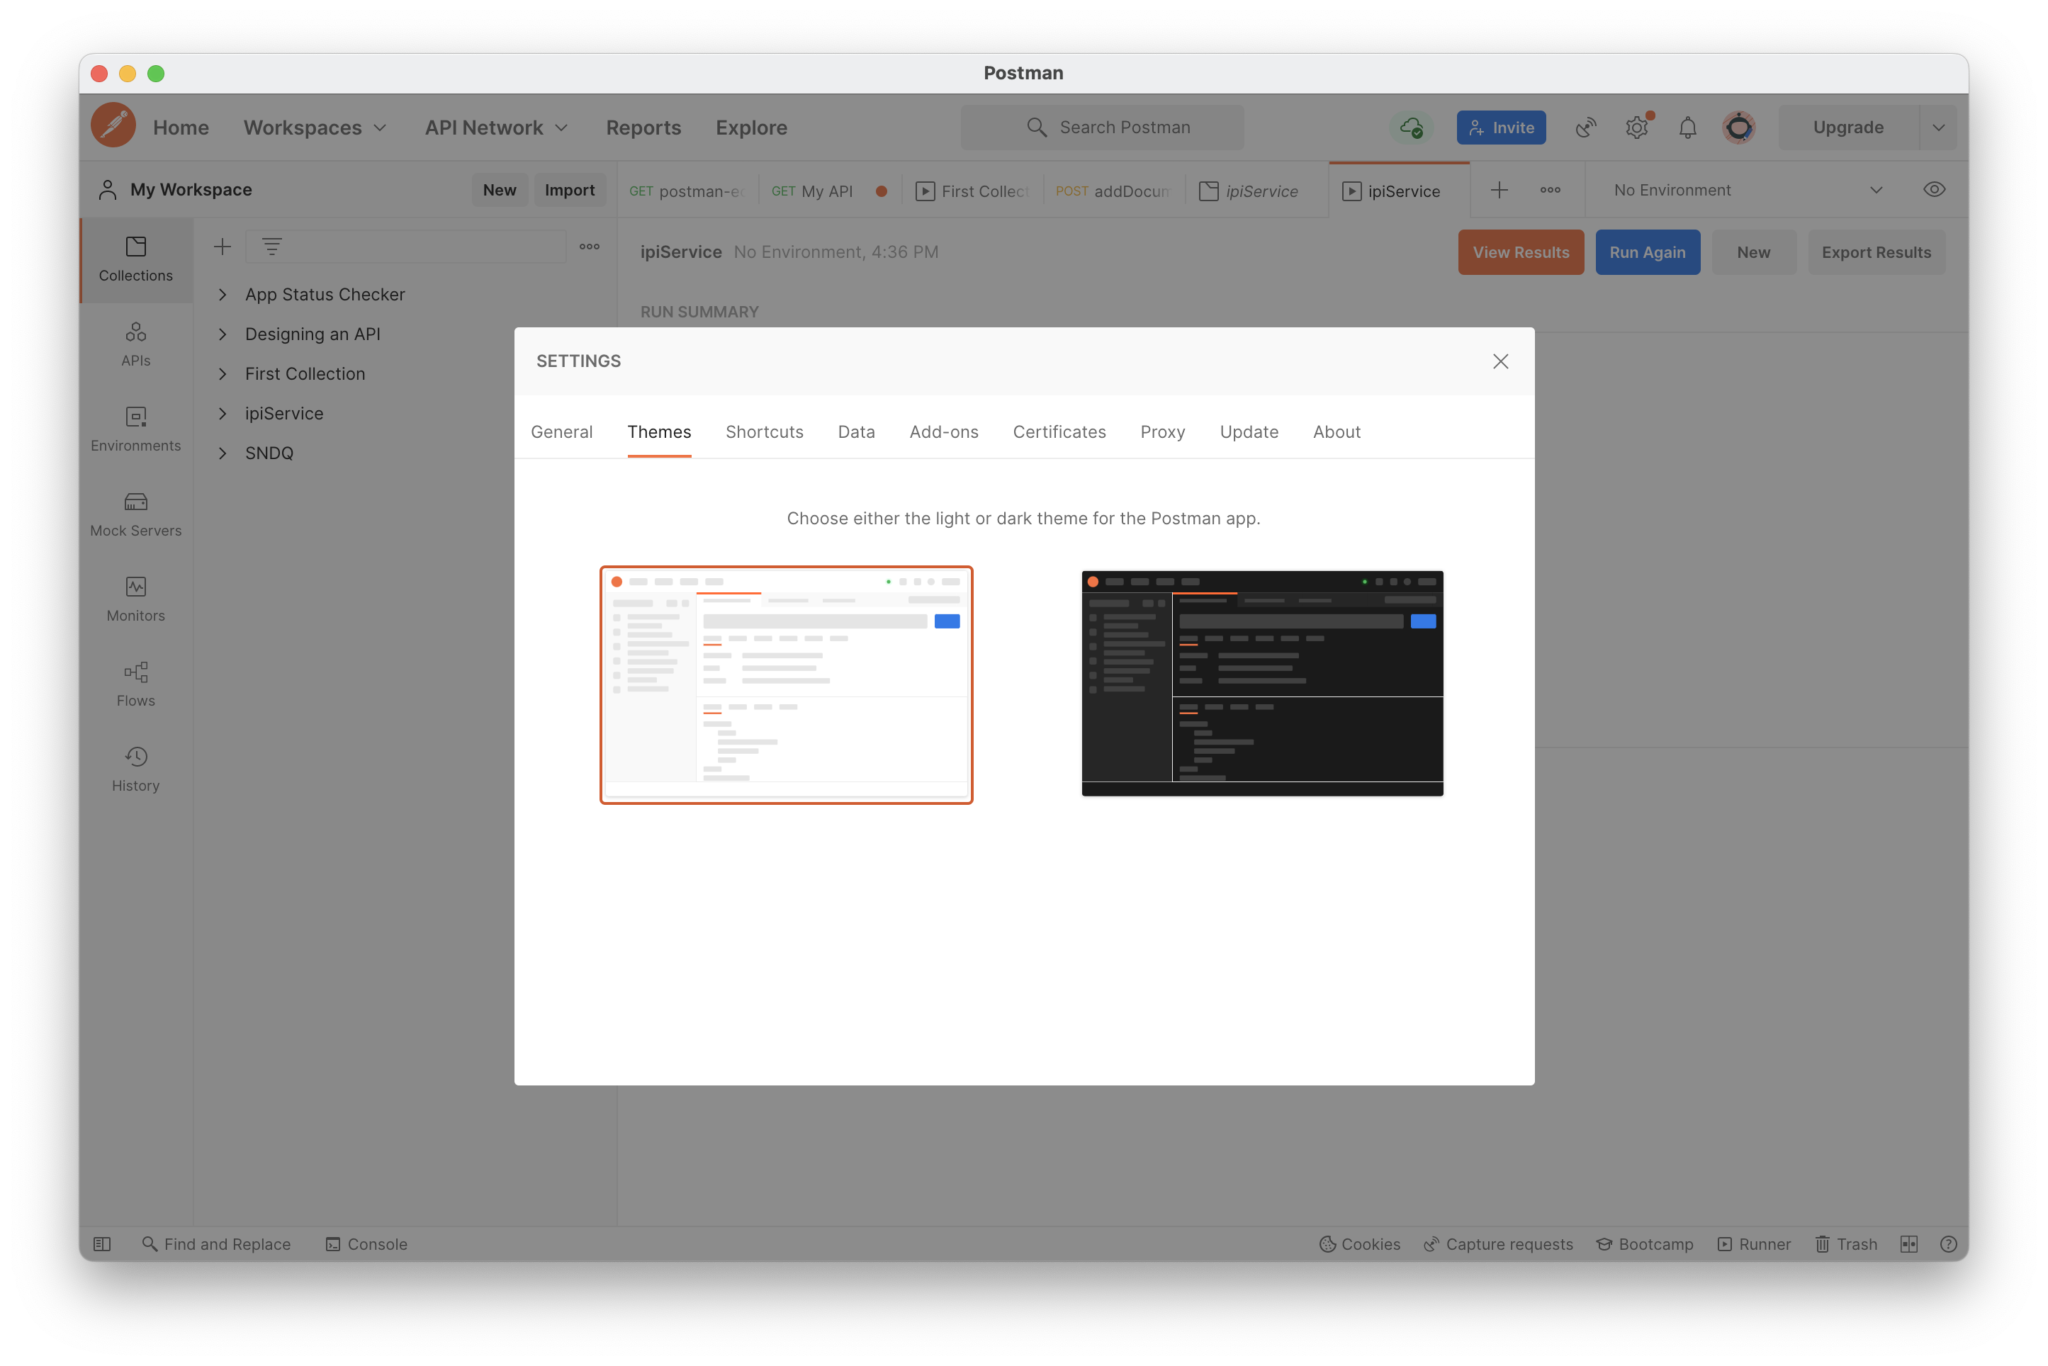Open the Flows panel
The width and height of the screenshot is (2048, 1366).
[x=135, y=682]
